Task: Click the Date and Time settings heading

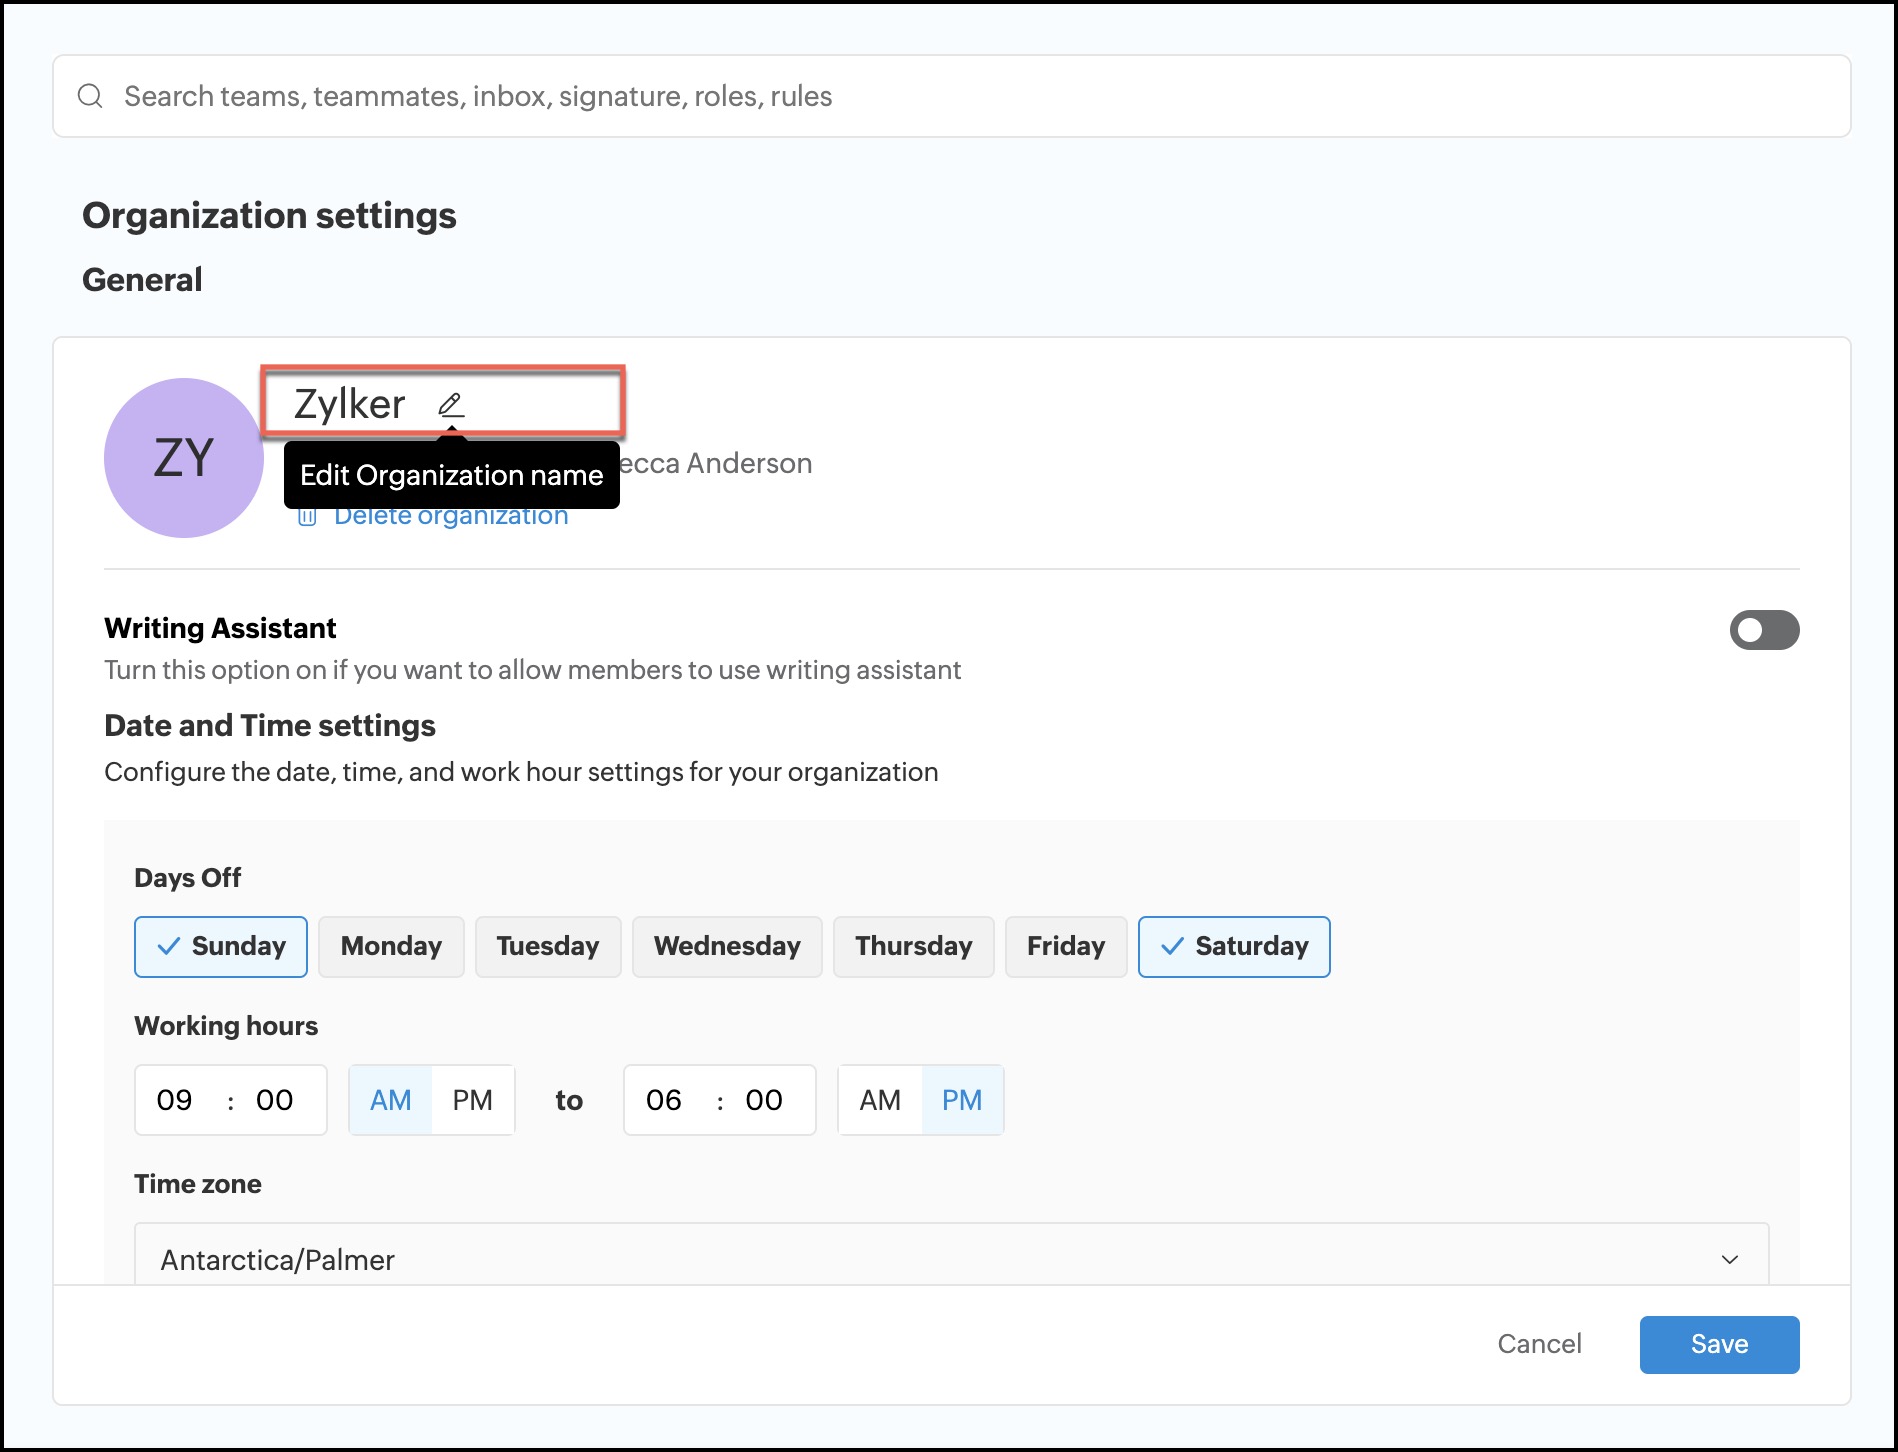Action: (270, 726)
